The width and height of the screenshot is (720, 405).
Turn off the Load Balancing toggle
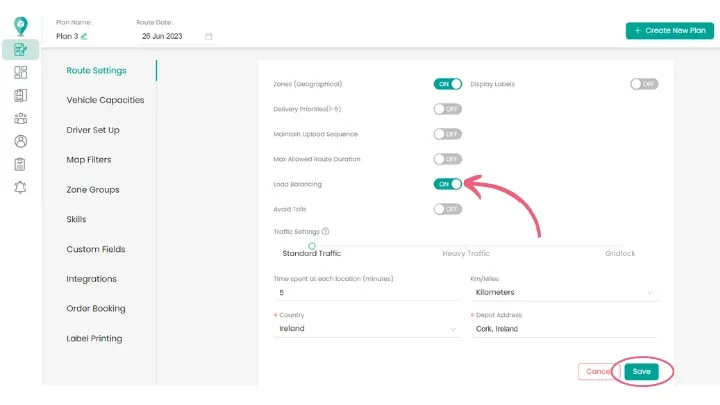pos(447,184)
